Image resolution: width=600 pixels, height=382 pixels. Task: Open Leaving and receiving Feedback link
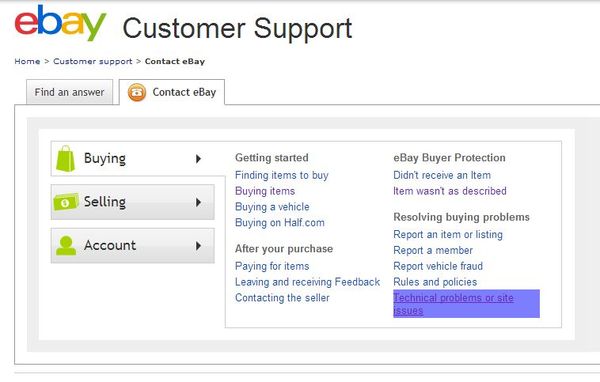308,282
